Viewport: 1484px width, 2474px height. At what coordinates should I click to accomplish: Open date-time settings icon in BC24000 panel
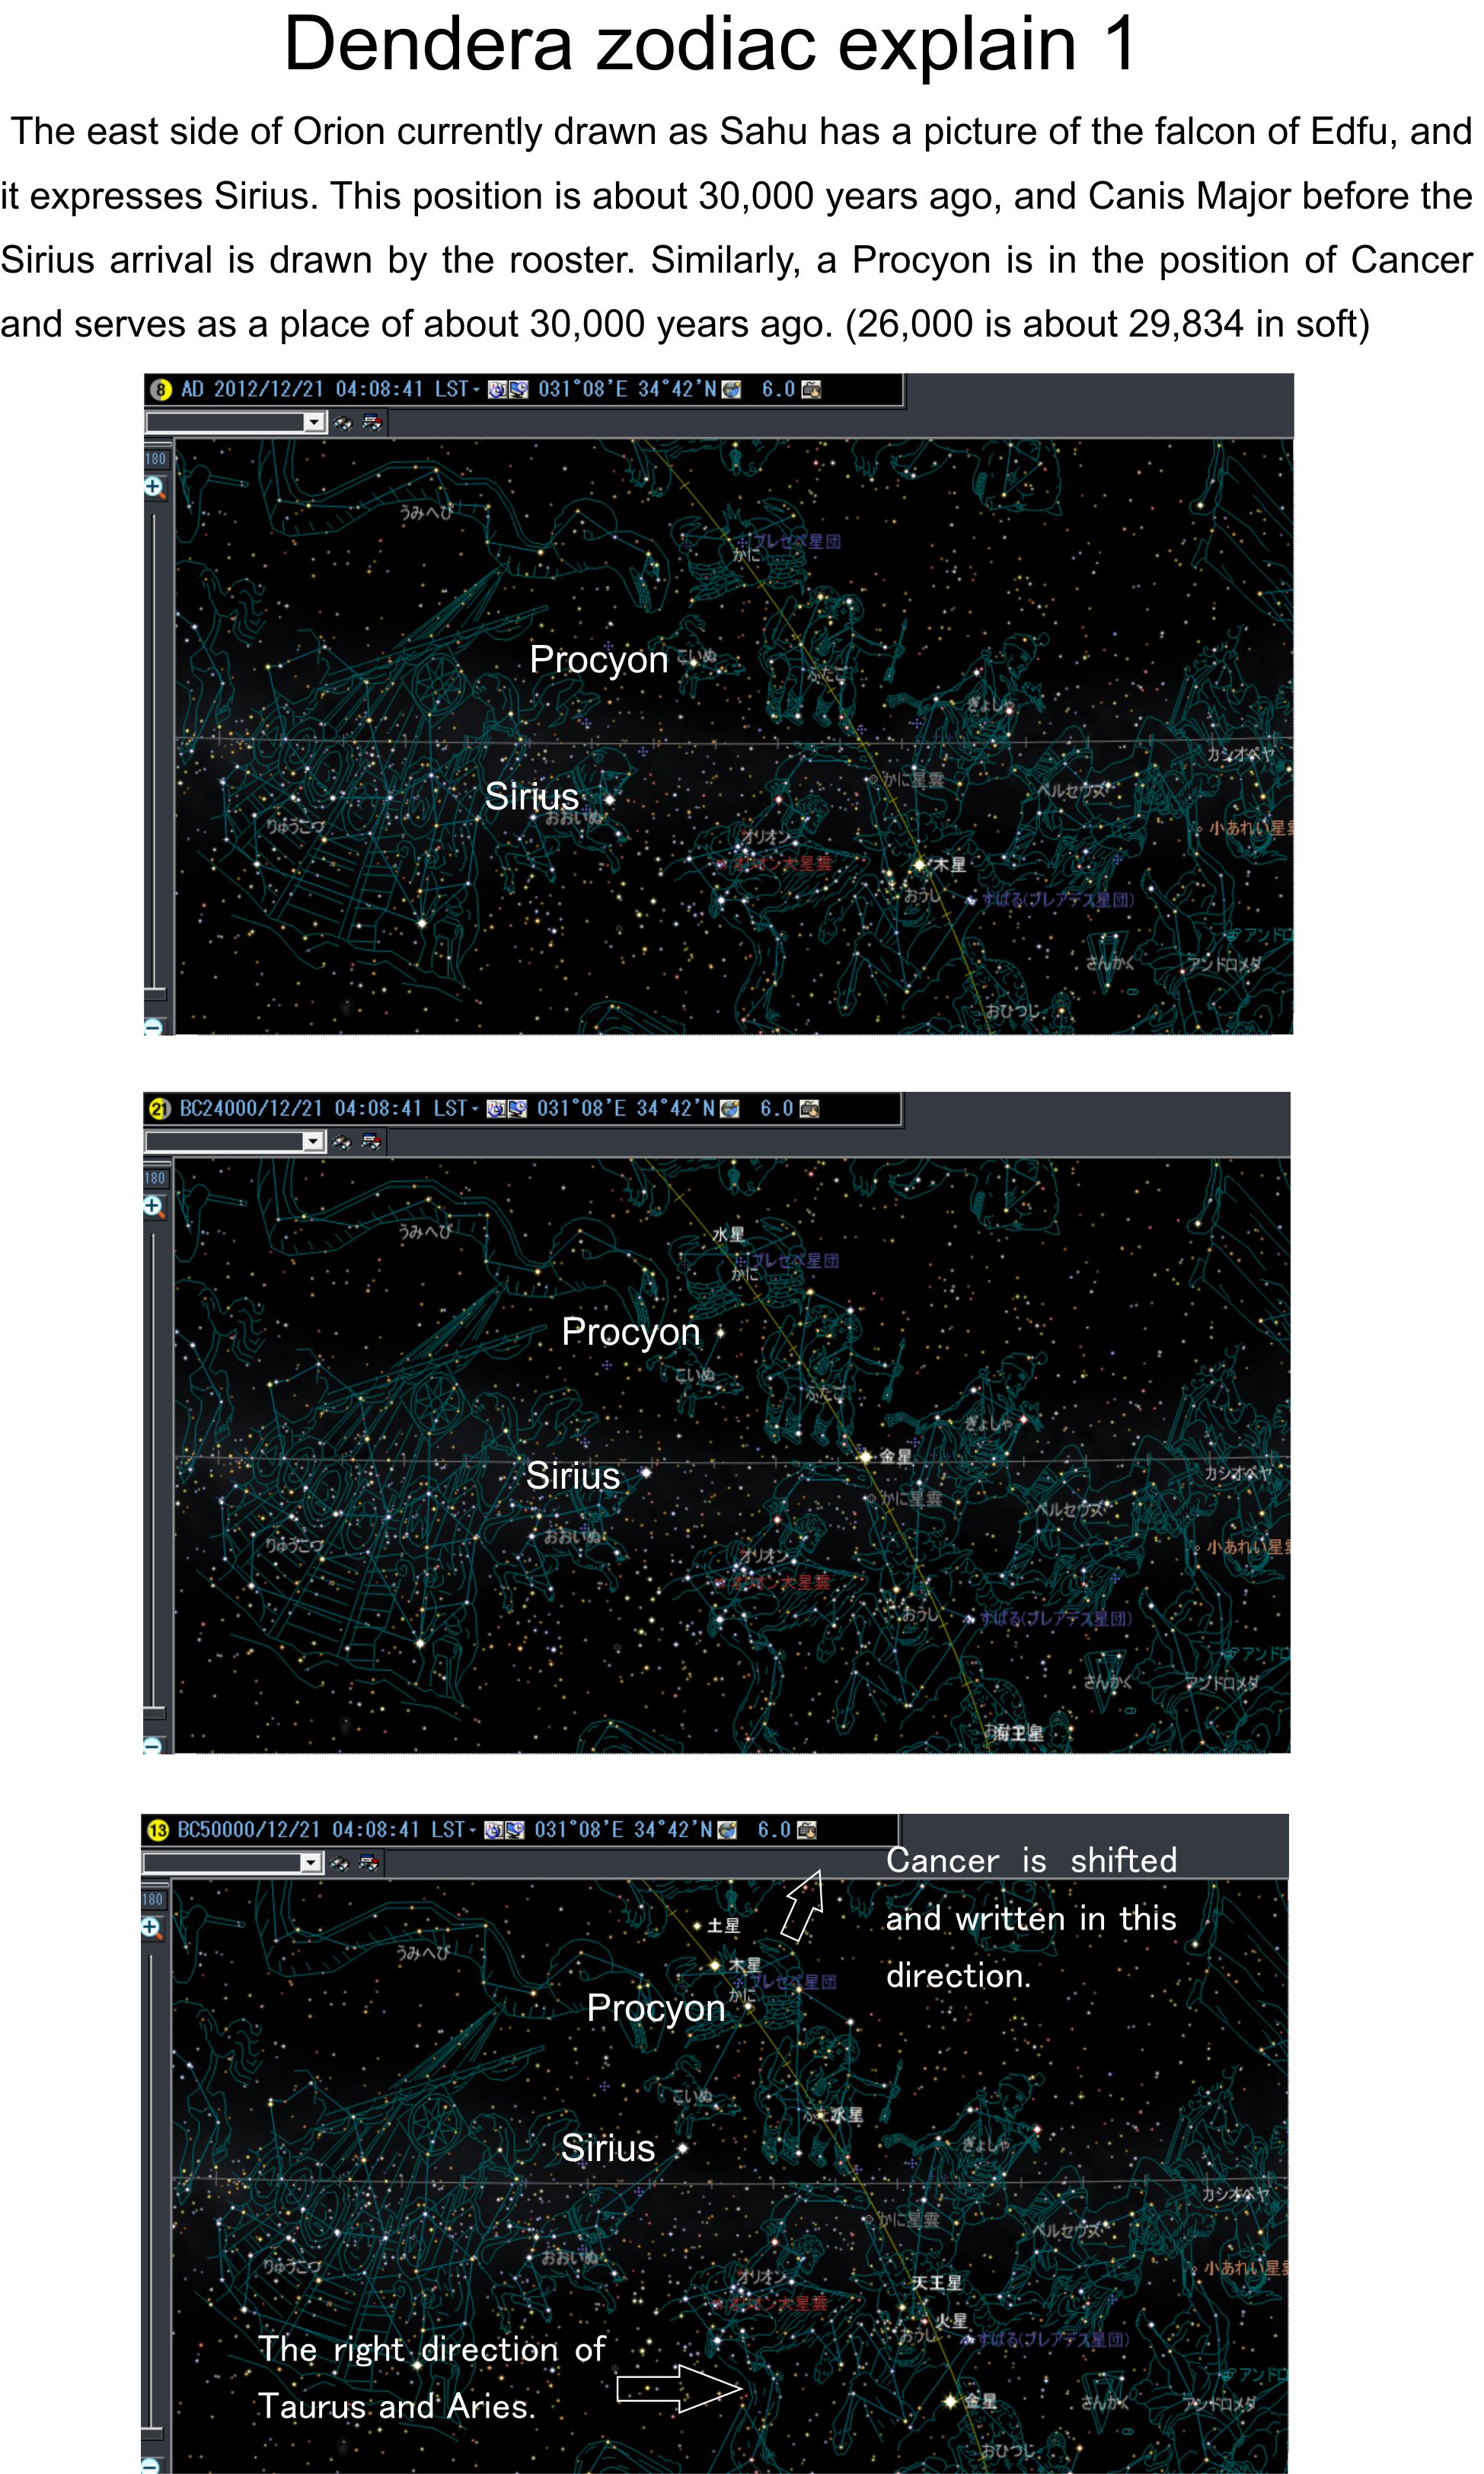point(496,1108)
